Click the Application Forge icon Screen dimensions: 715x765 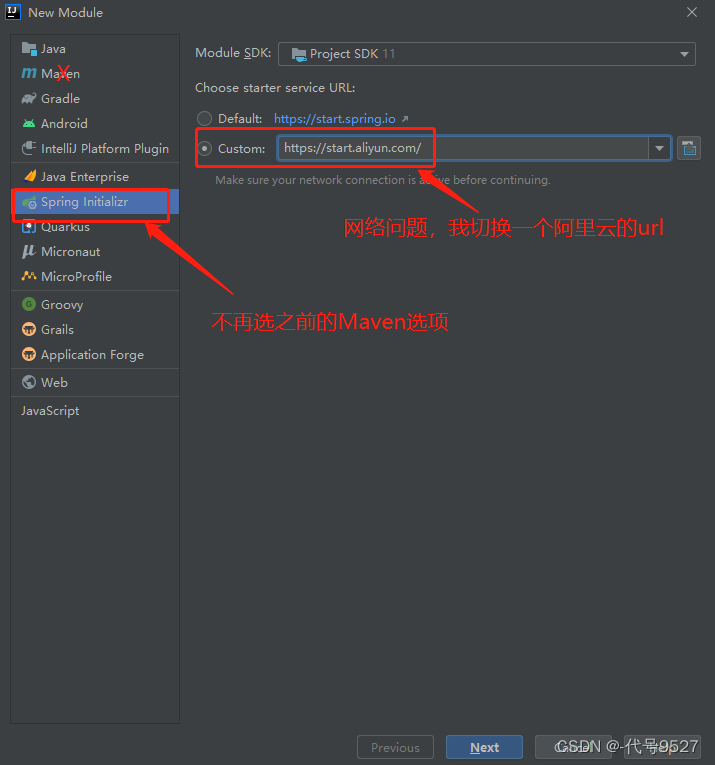point(29,354)
